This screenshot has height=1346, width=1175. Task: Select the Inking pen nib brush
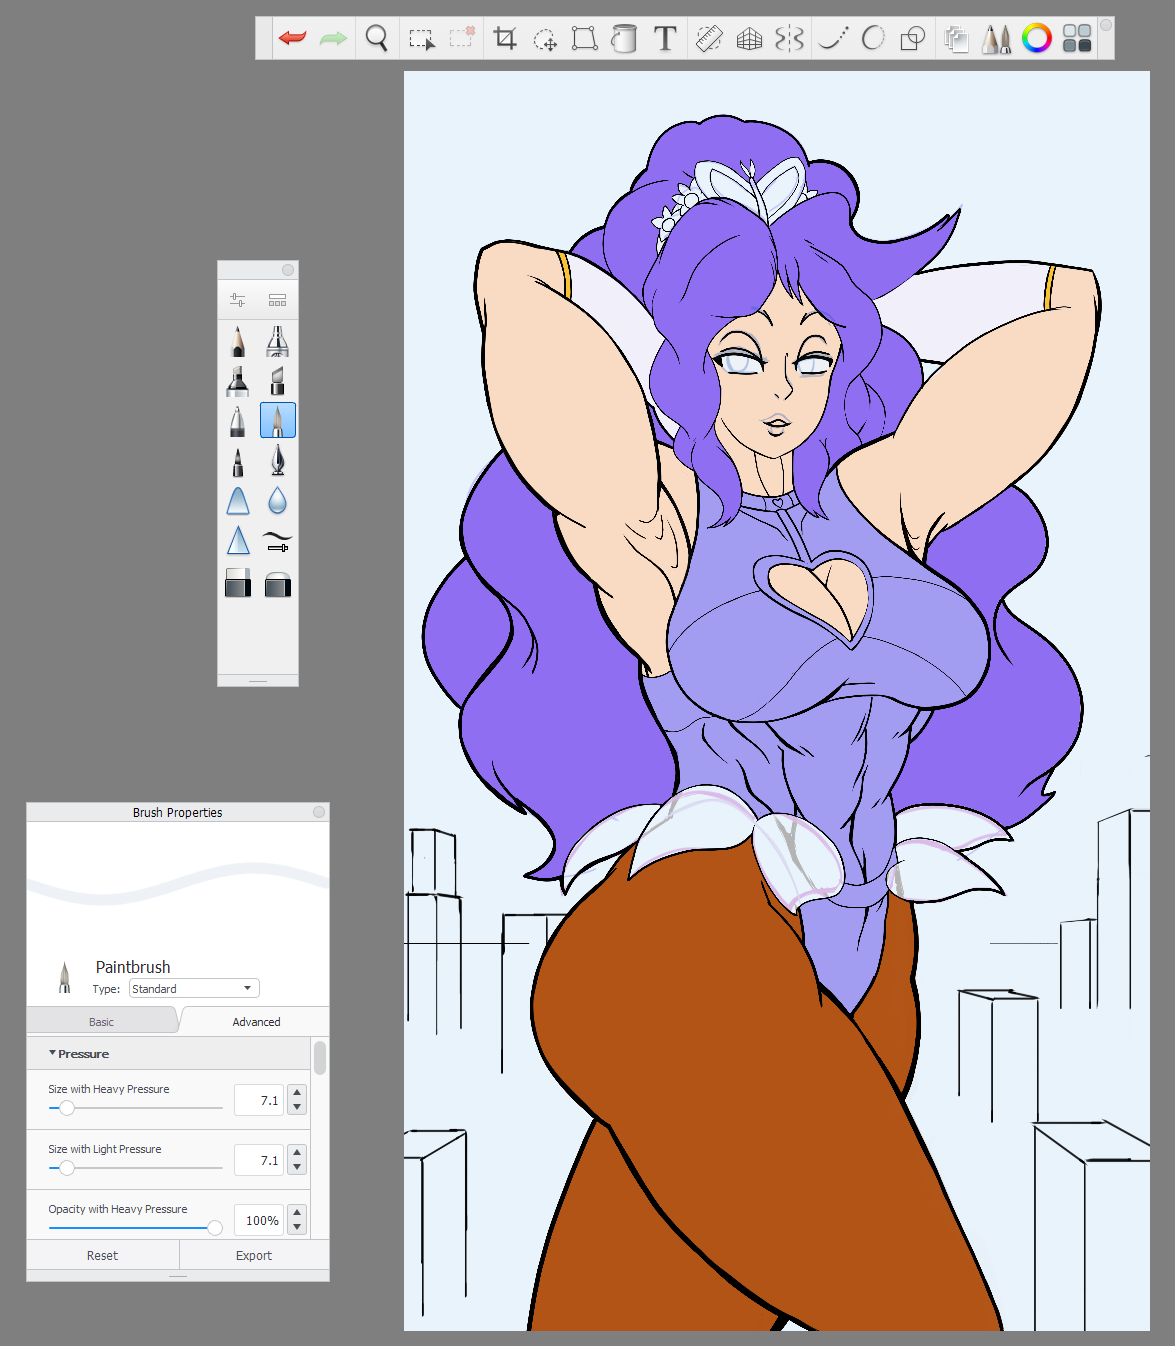(278, 461)
